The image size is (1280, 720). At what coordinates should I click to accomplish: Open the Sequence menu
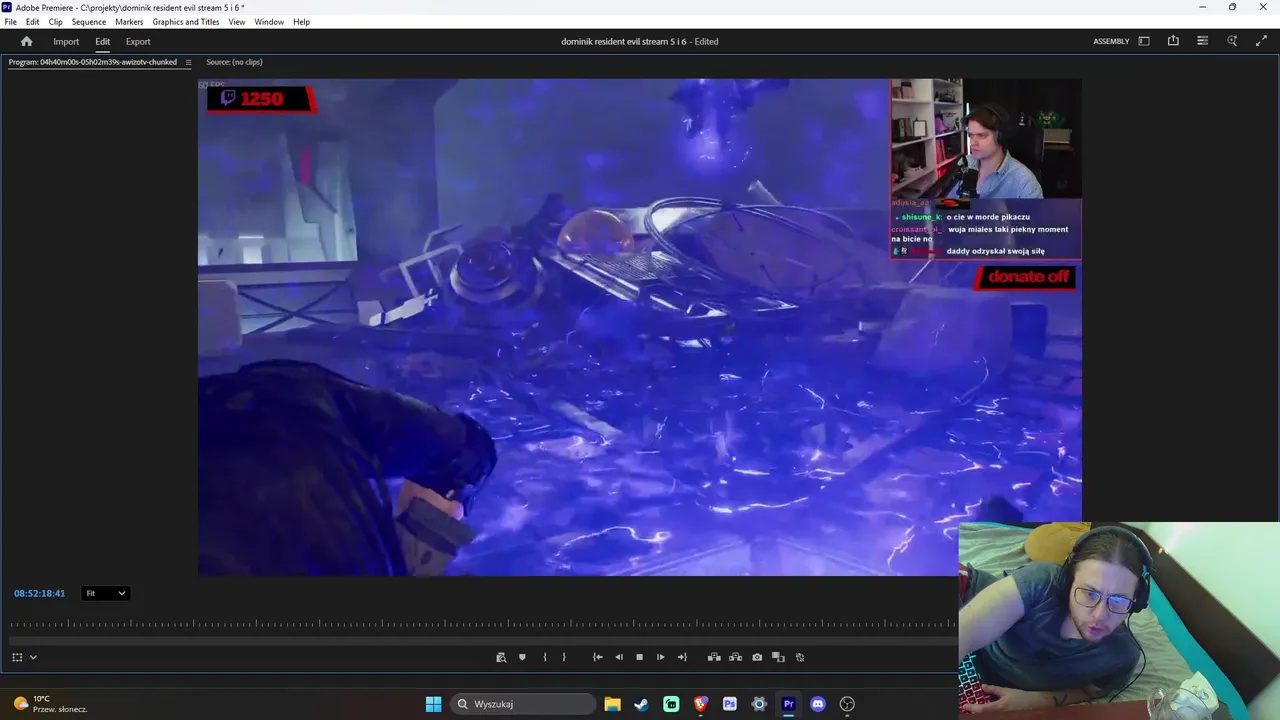point(89,22)
